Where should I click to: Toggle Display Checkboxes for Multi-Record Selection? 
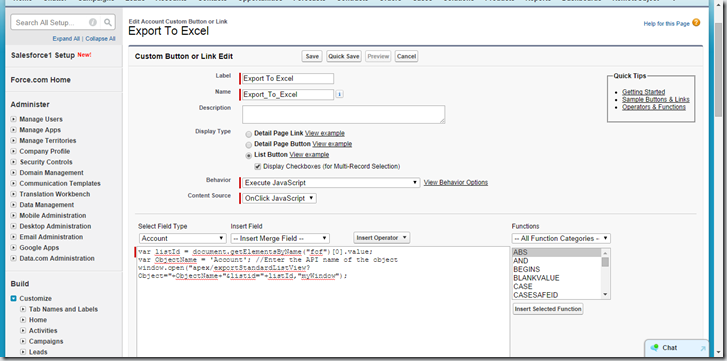(258, 166)
